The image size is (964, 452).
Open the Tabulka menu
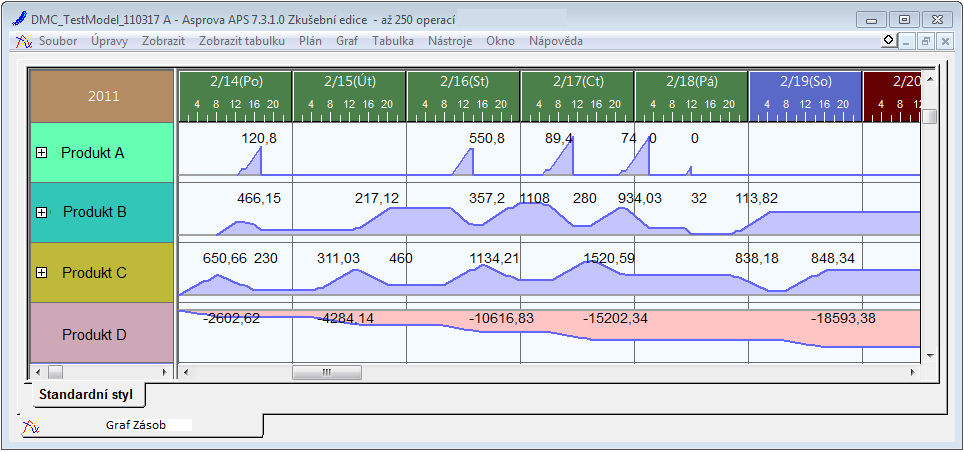pyautogui.click(x=393, y=41)
